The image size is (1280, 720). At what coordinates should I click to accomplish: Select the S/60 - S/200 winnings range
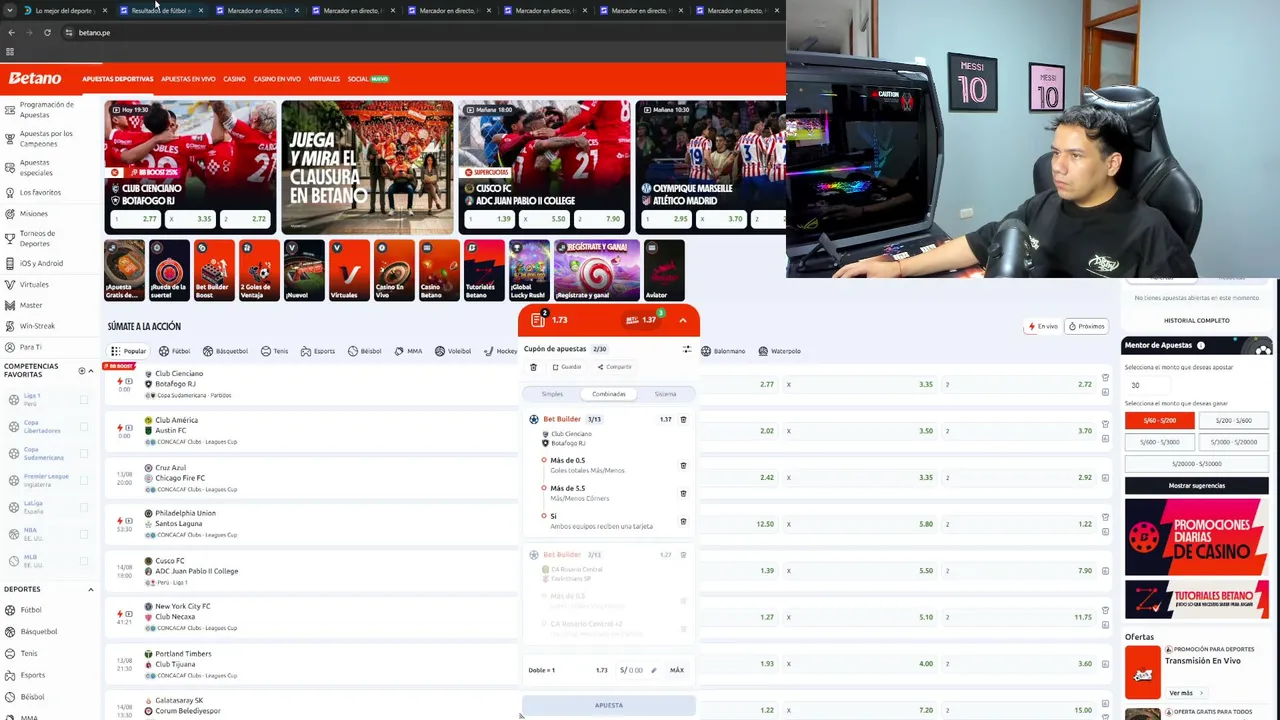1160,421
